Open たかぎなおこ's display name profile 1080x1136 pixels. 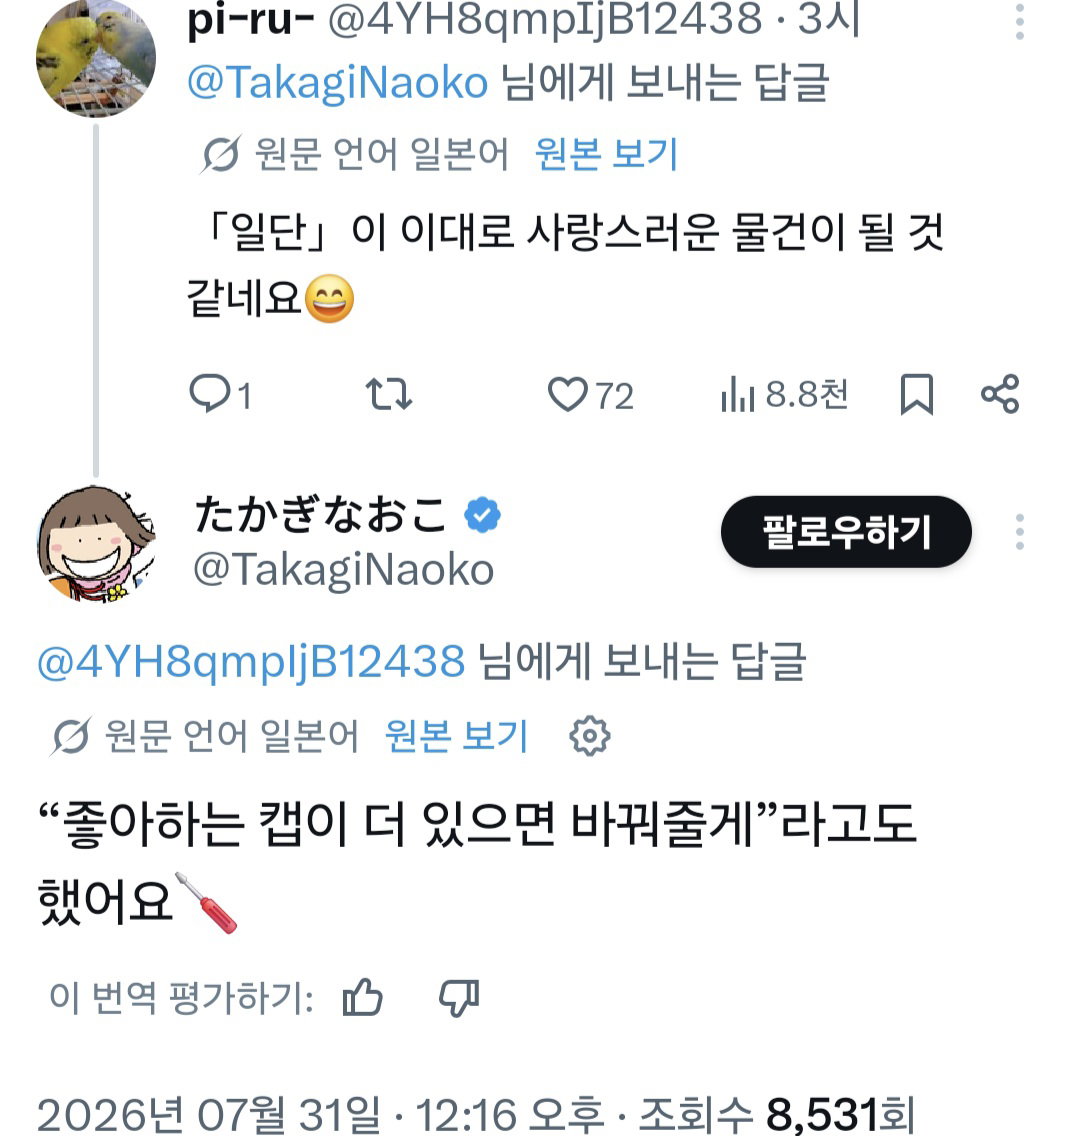[x=319, y=515]
